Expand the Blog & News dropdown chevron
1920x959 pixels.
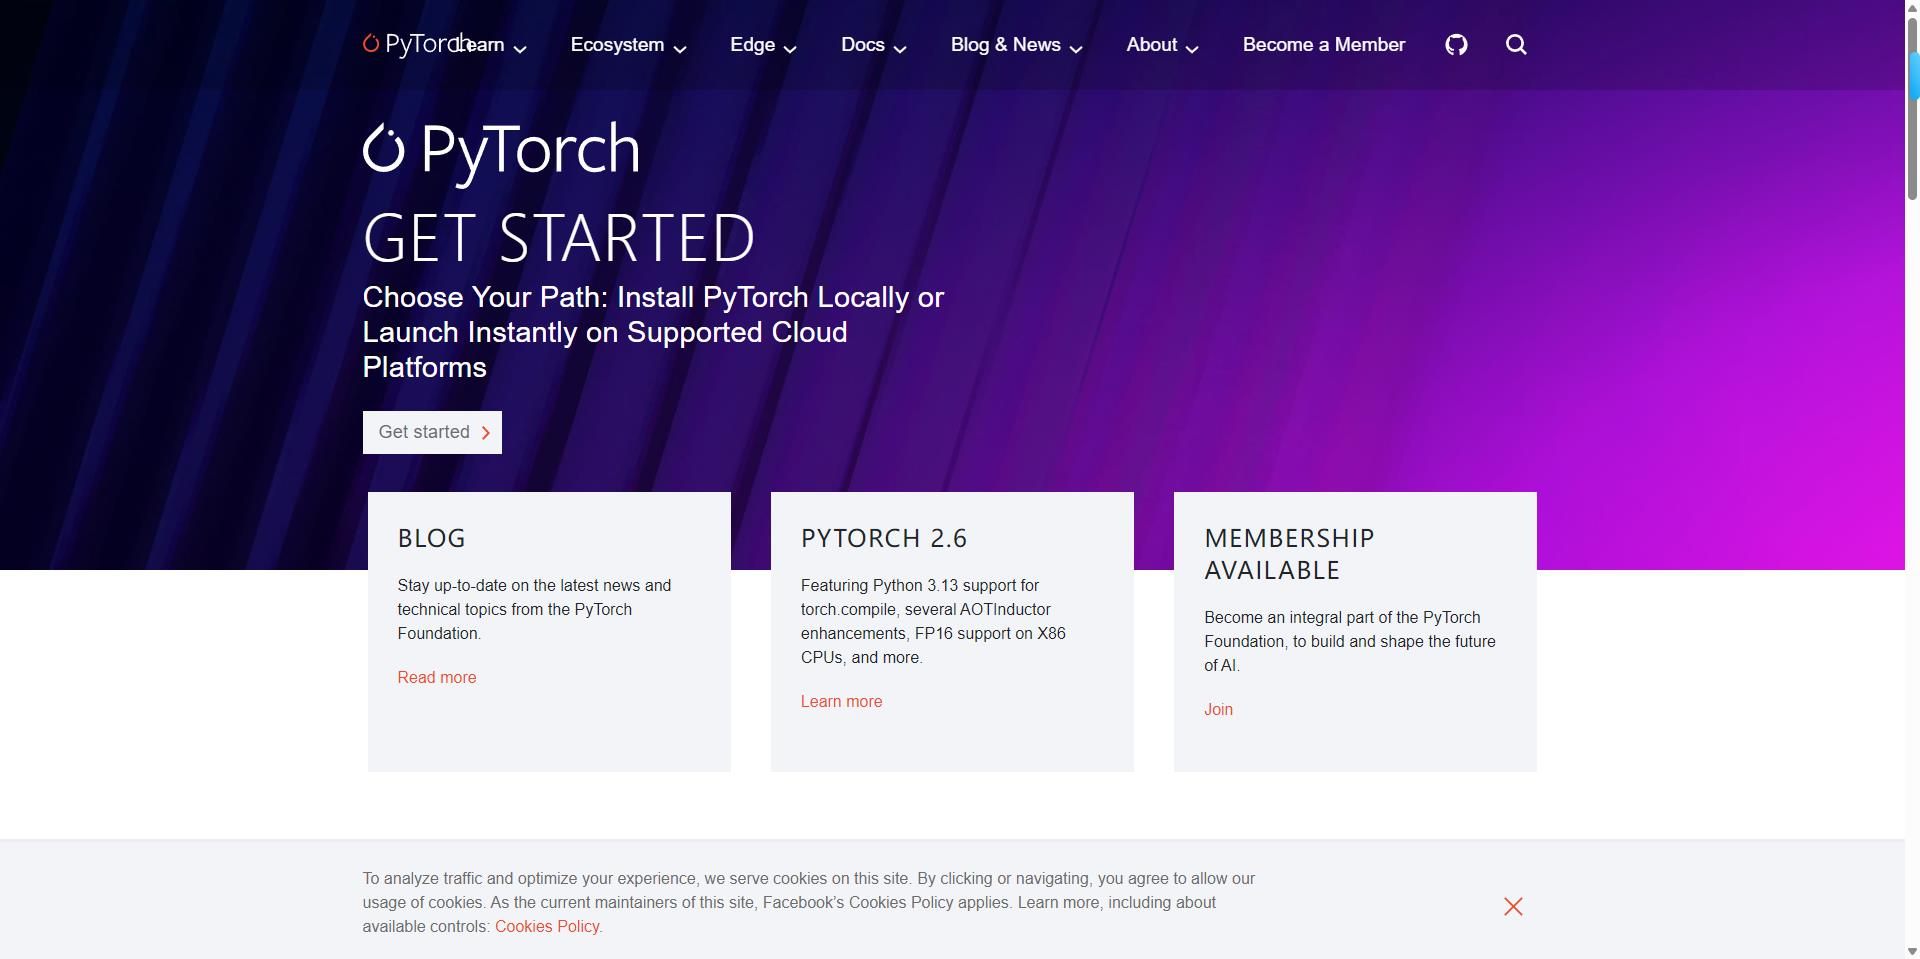click(x=1076, y=48)
